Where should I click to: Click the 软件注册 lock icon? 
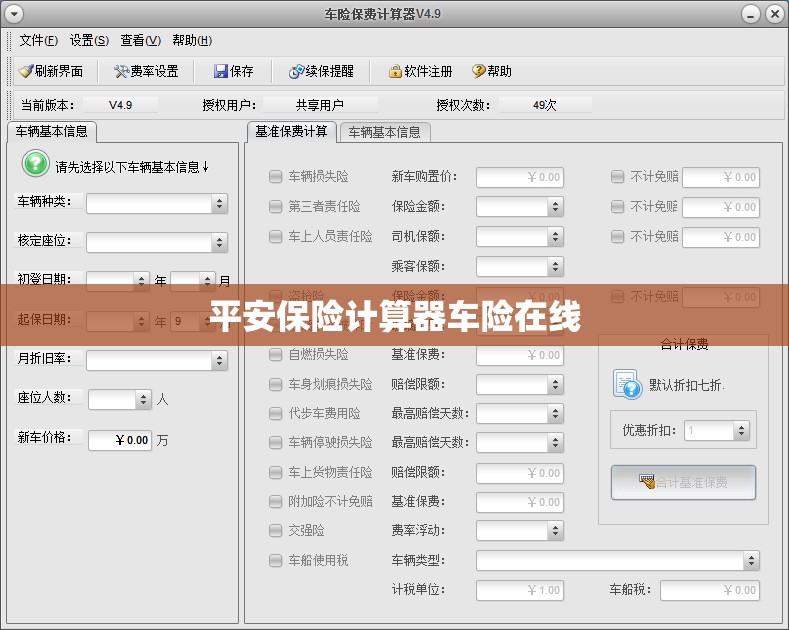point(395,71)
